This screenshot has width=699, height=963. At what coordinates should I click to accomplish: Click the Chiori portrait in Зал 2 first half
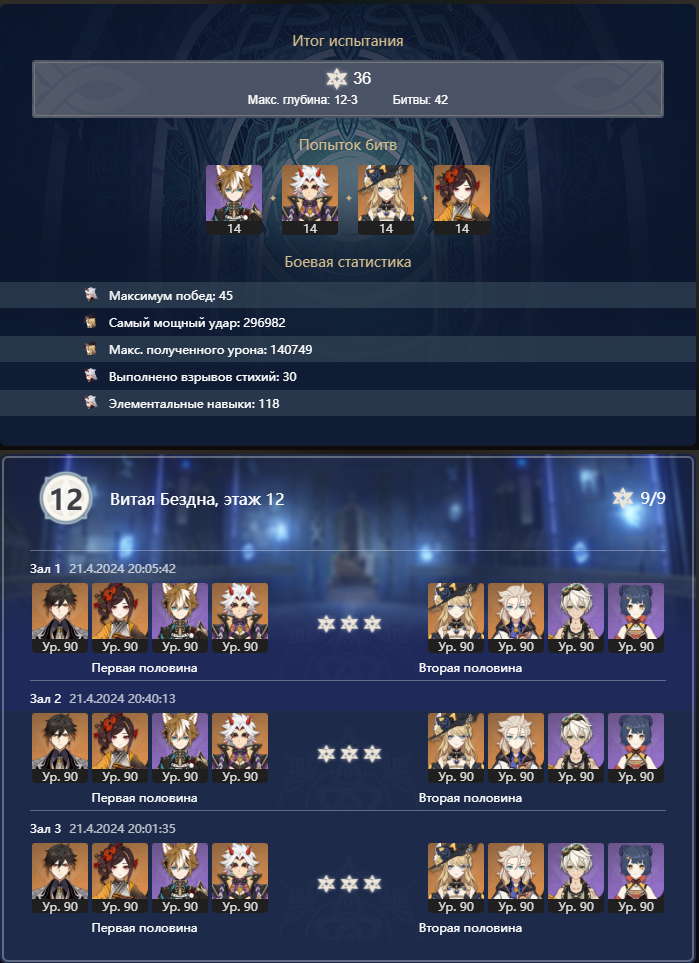click(x=120, y=748)
